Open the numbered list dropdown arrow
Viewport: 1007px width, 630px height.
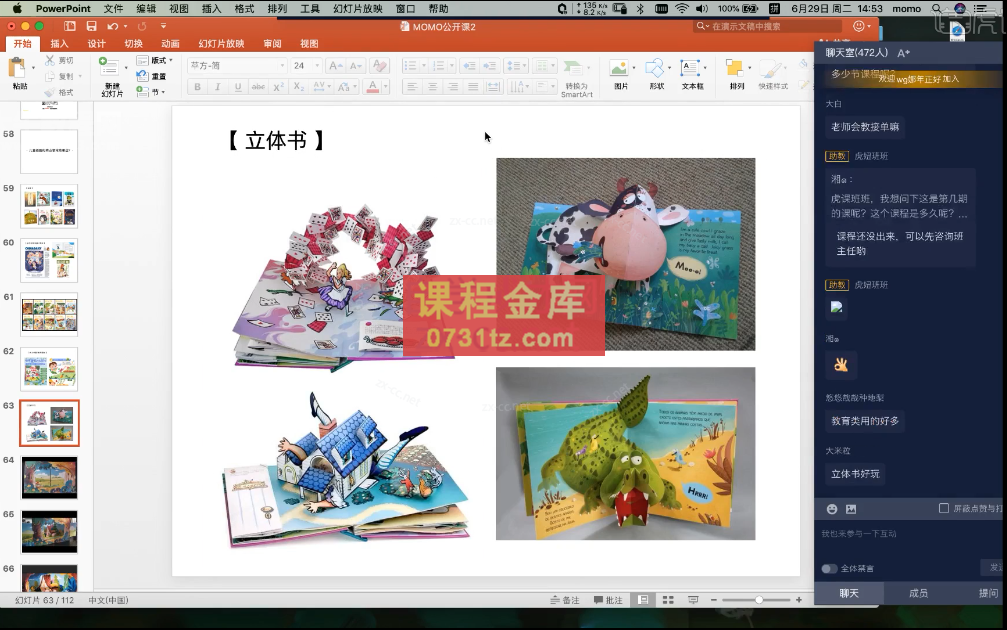click(x=452, y=66)
